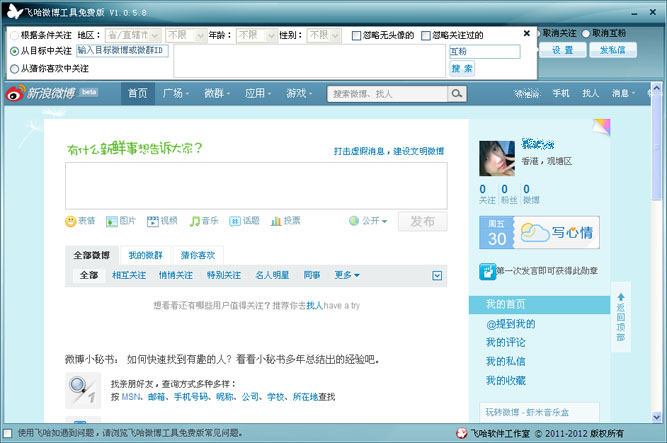Expand the 更多 group filter
Image resolution: width=667 pixels, height=443 pixels.
(x=347, y=275)
